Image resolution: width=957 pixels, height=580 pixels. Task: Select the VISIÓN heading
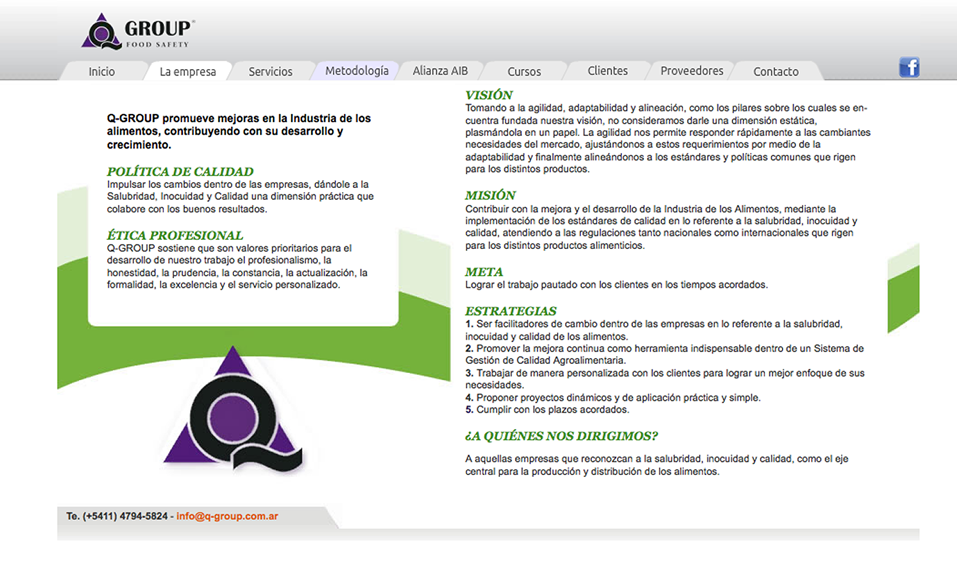pyautogui.click(x=488, y=95)
